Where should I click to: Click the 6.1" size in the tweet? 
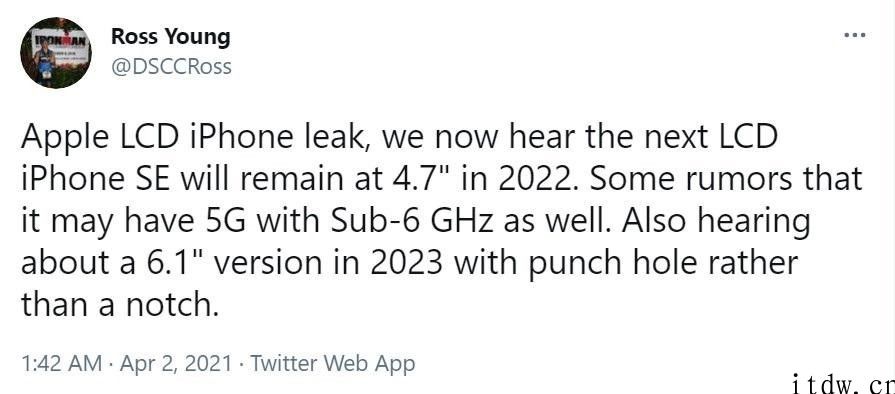point(169,263)
